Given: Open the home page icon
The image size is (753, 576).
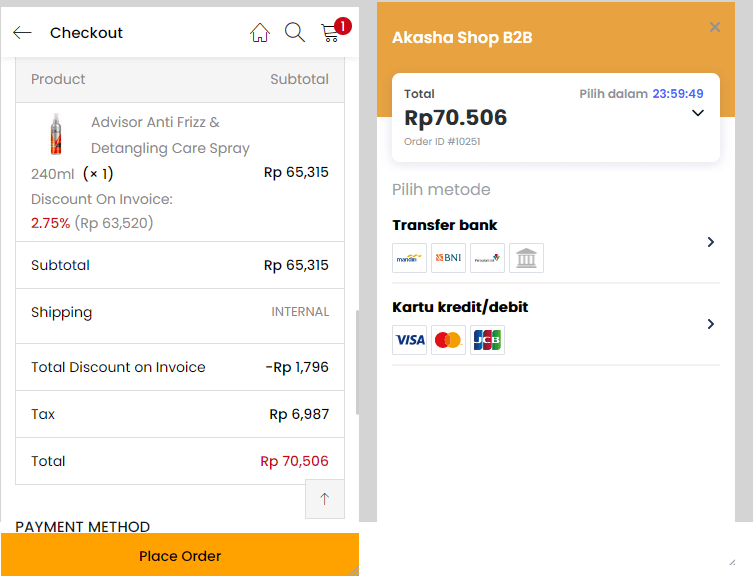Looking at the screenshot, I should click(260, 33).
